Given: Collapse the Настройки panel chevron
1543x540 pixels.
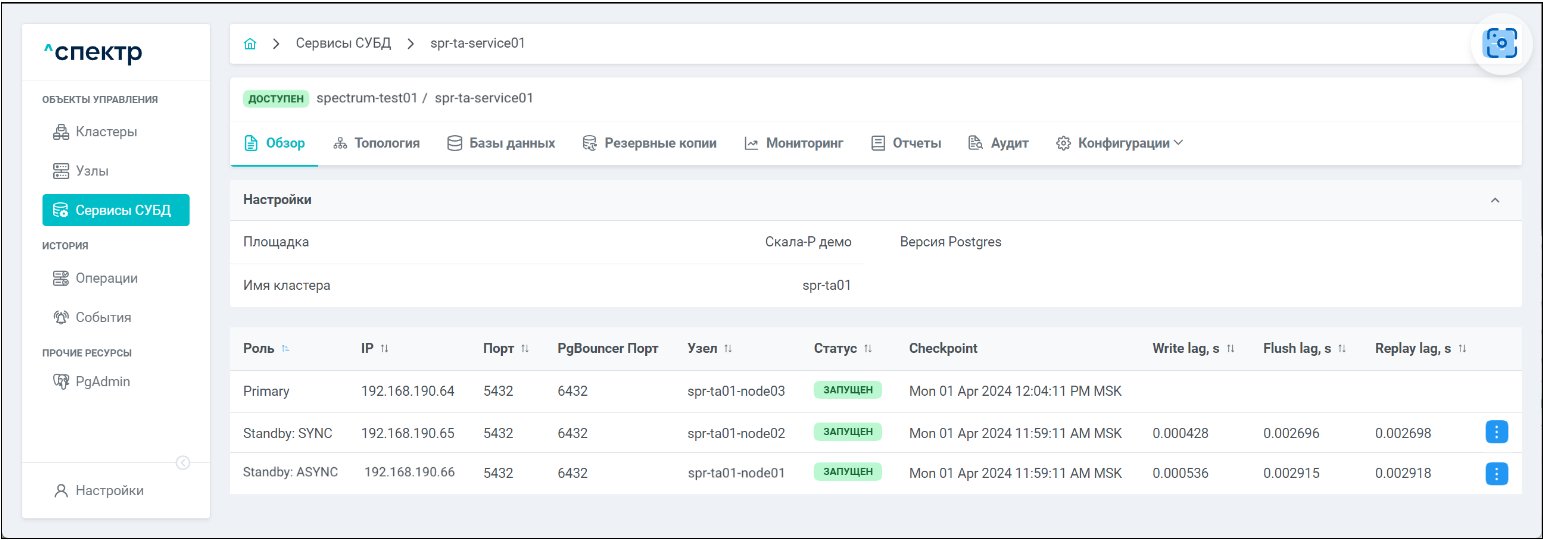Looking at the screenshot, I should click(x=1495, y=200).
